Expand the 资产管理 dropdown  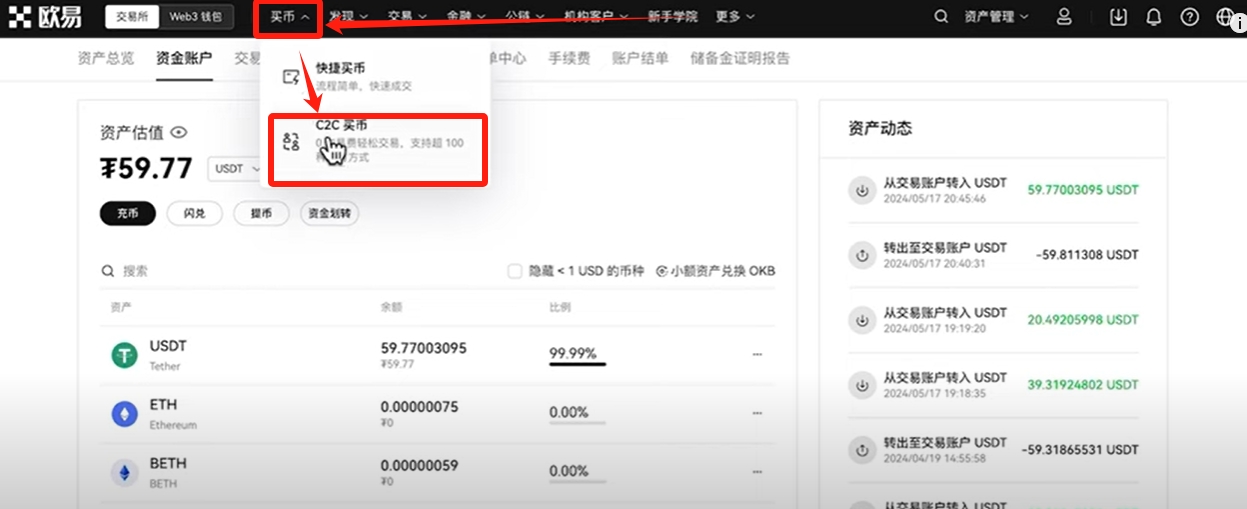coord(995,17)
